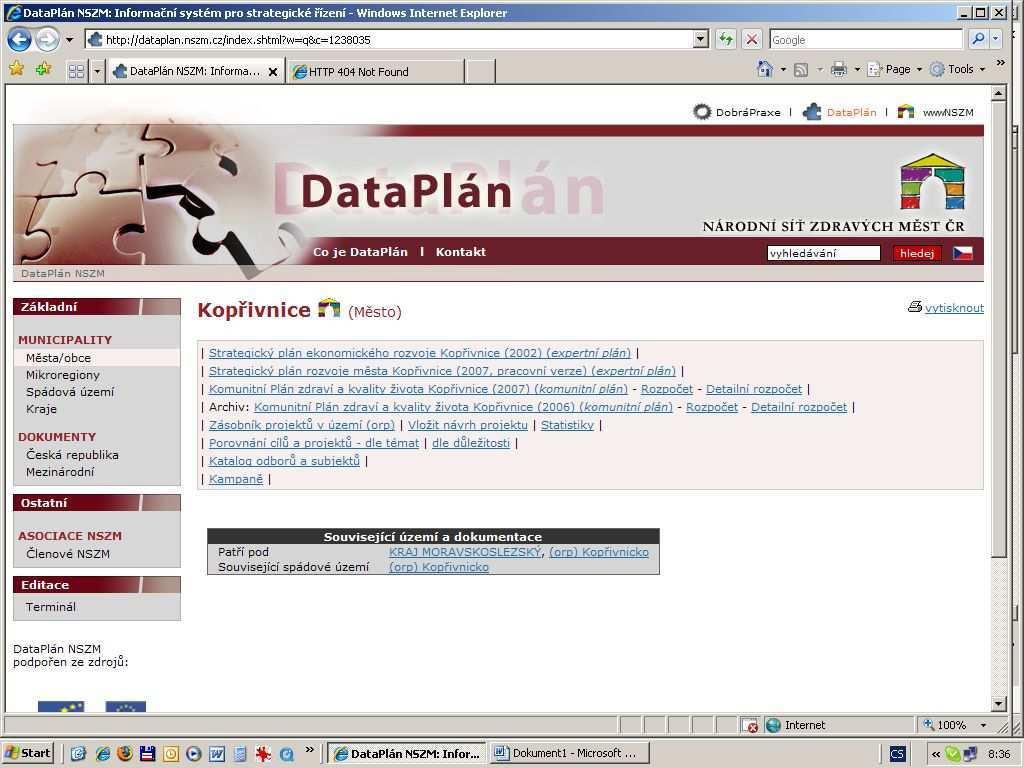Click the Quick Tabs grid icon
1024x768 pixels.
coord(76,71)
